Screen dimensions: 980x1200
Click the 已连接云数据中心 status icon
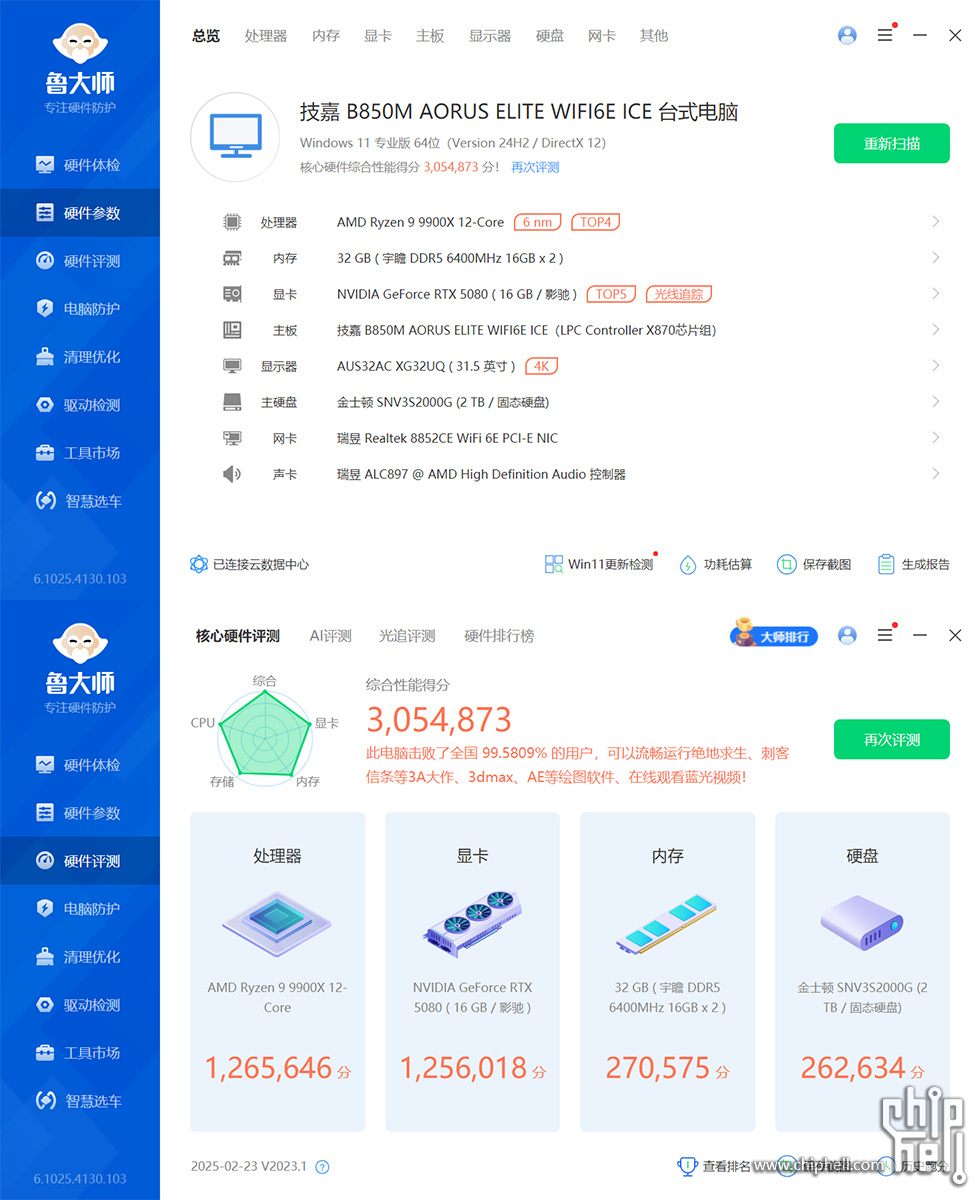pyautogui.click(x=199, y=564)
